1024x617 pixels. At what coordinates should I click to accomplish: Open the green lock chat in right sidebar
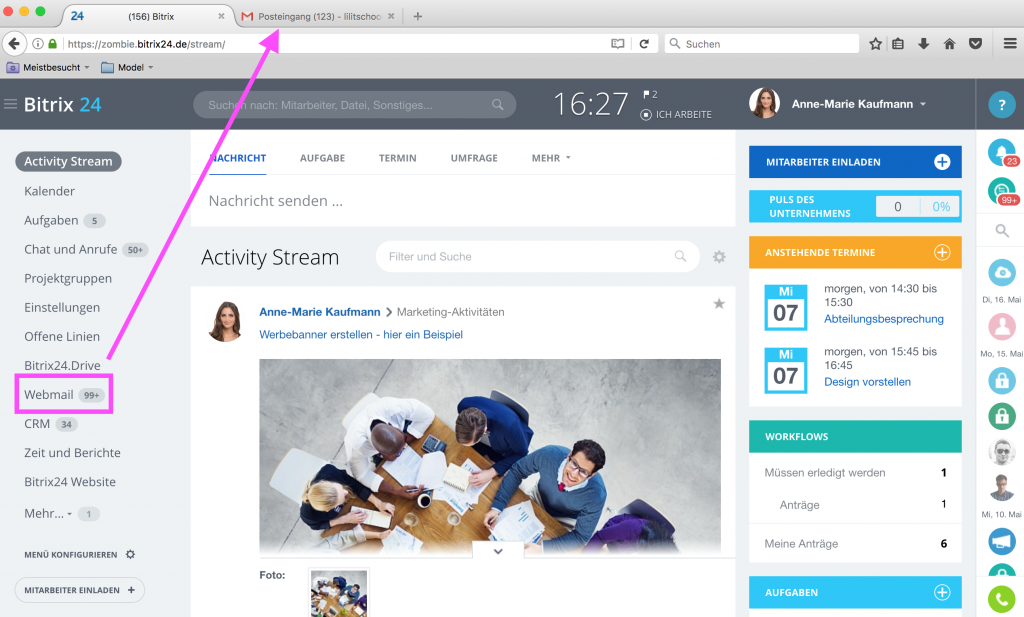tap(1002, 416)
